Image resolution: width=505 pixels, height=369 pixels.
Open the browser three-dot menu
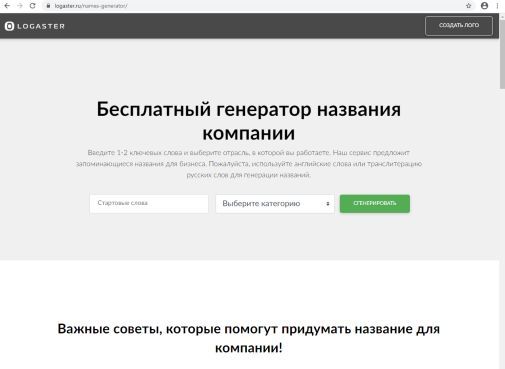[497, 6]
